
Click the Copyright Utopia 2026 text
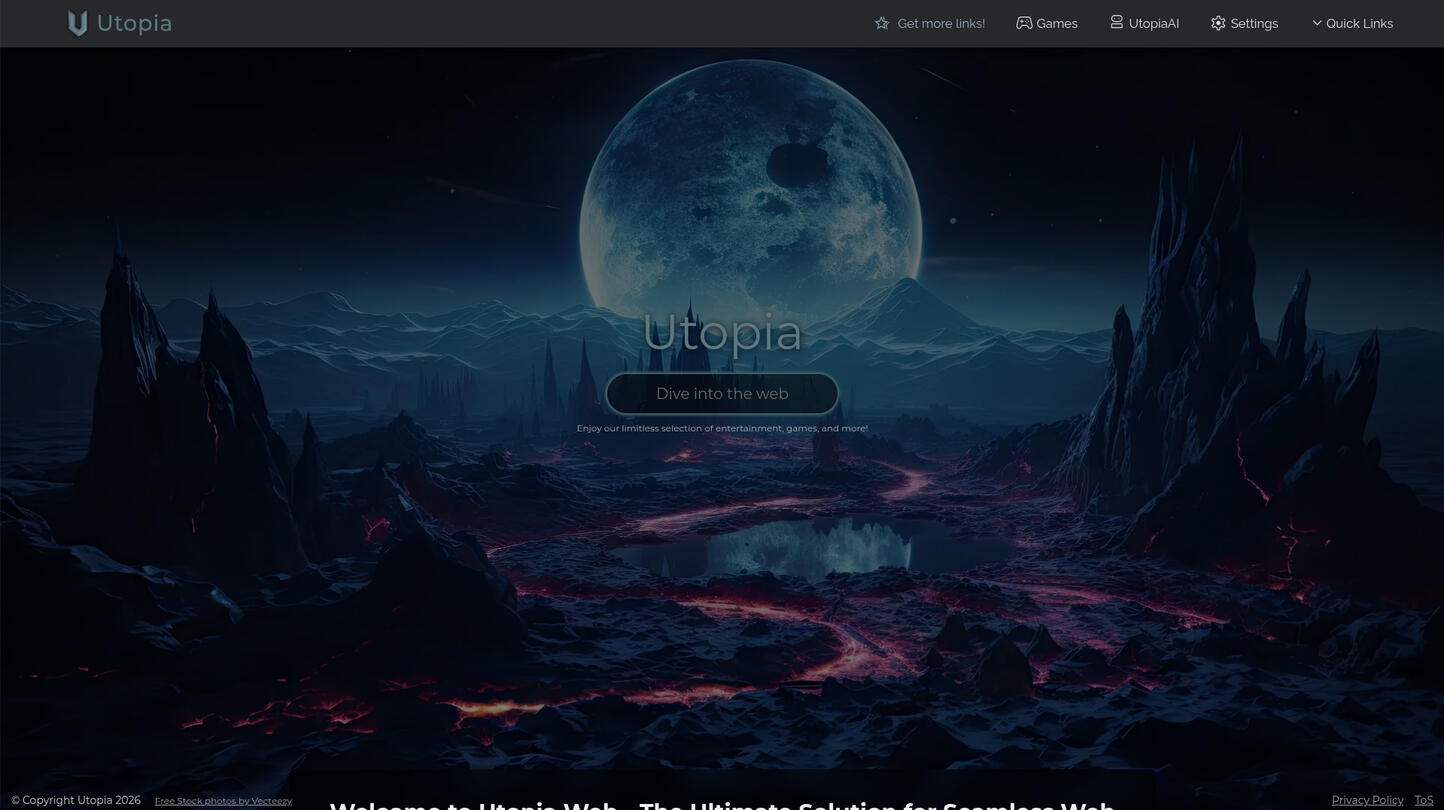tap(76, 800)
